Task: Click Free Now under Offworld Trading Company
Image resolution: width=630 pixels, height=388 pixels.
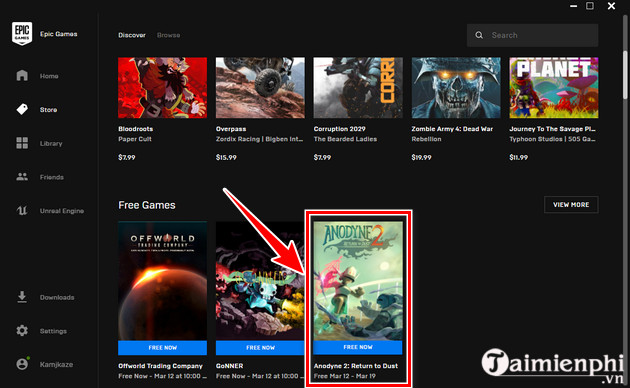Action: point(162,347)
